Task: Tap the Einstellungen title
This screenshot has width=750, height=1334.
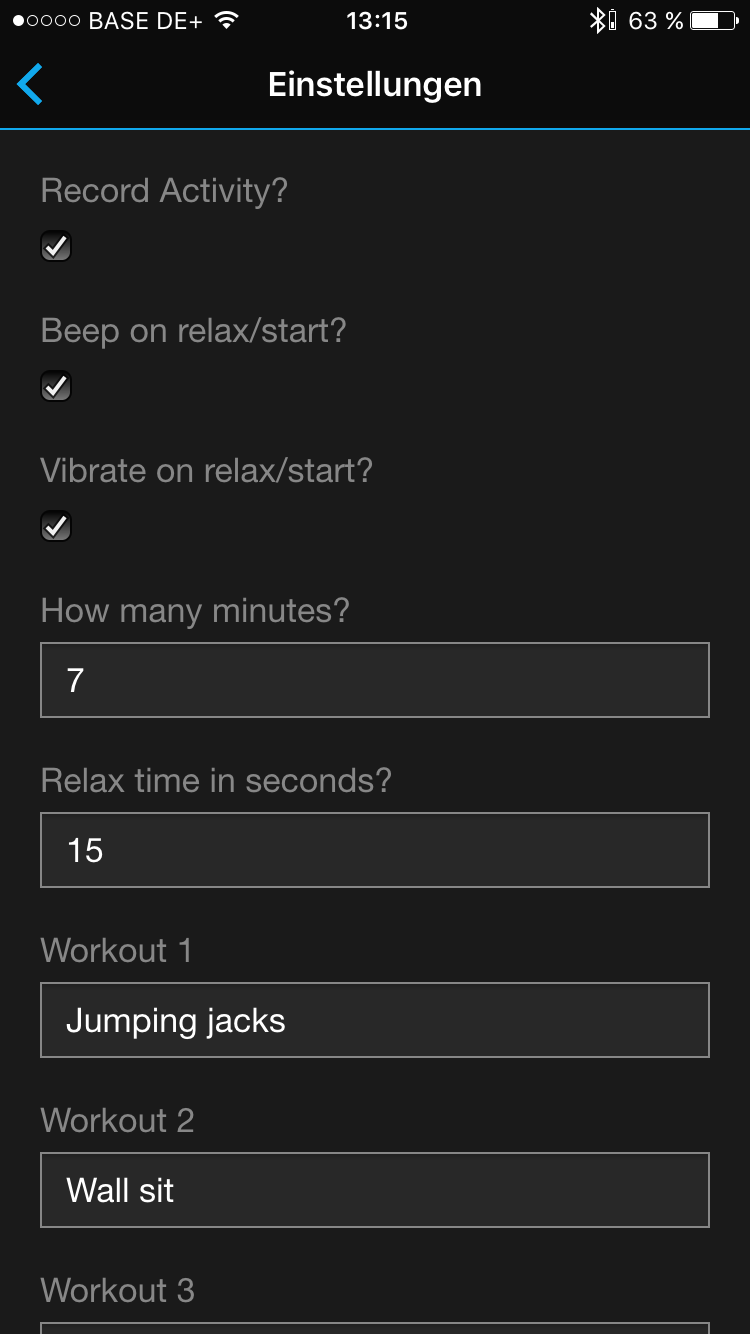Action: [375, 85]
